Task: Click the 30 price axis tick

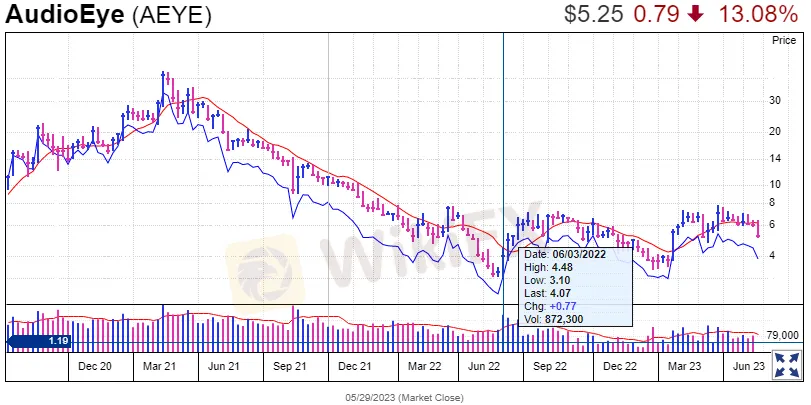Action: pos(775,100)
